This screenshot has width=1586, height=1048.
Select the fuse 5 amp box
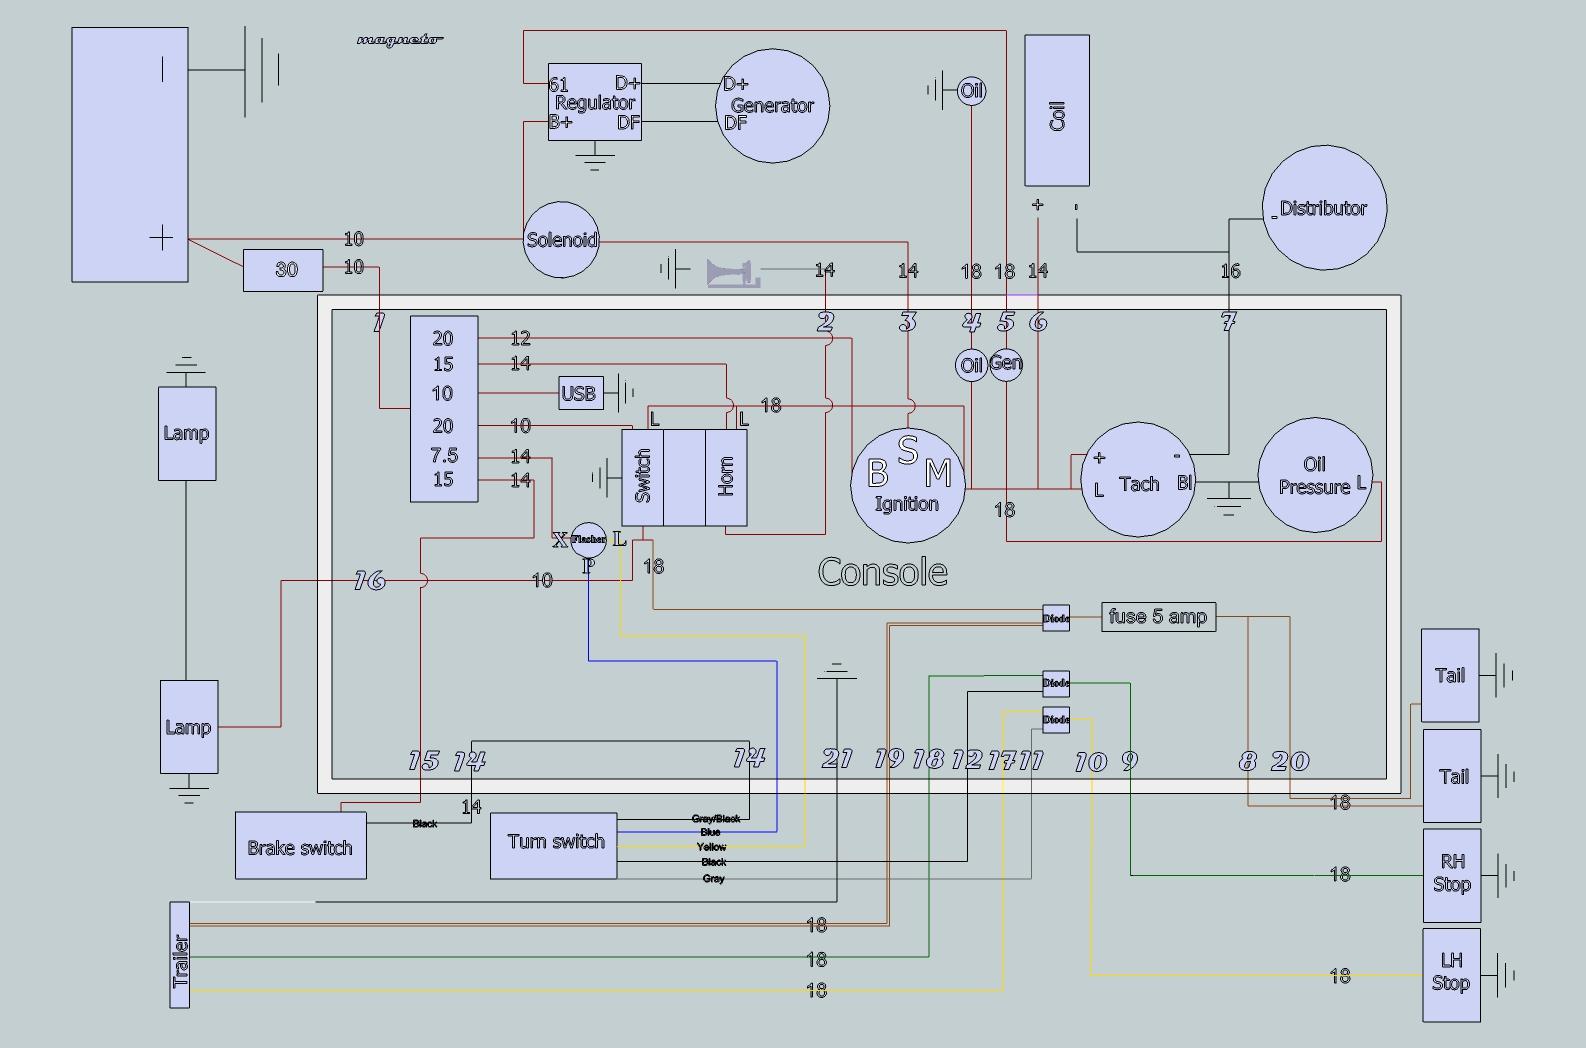[1158, 617]
